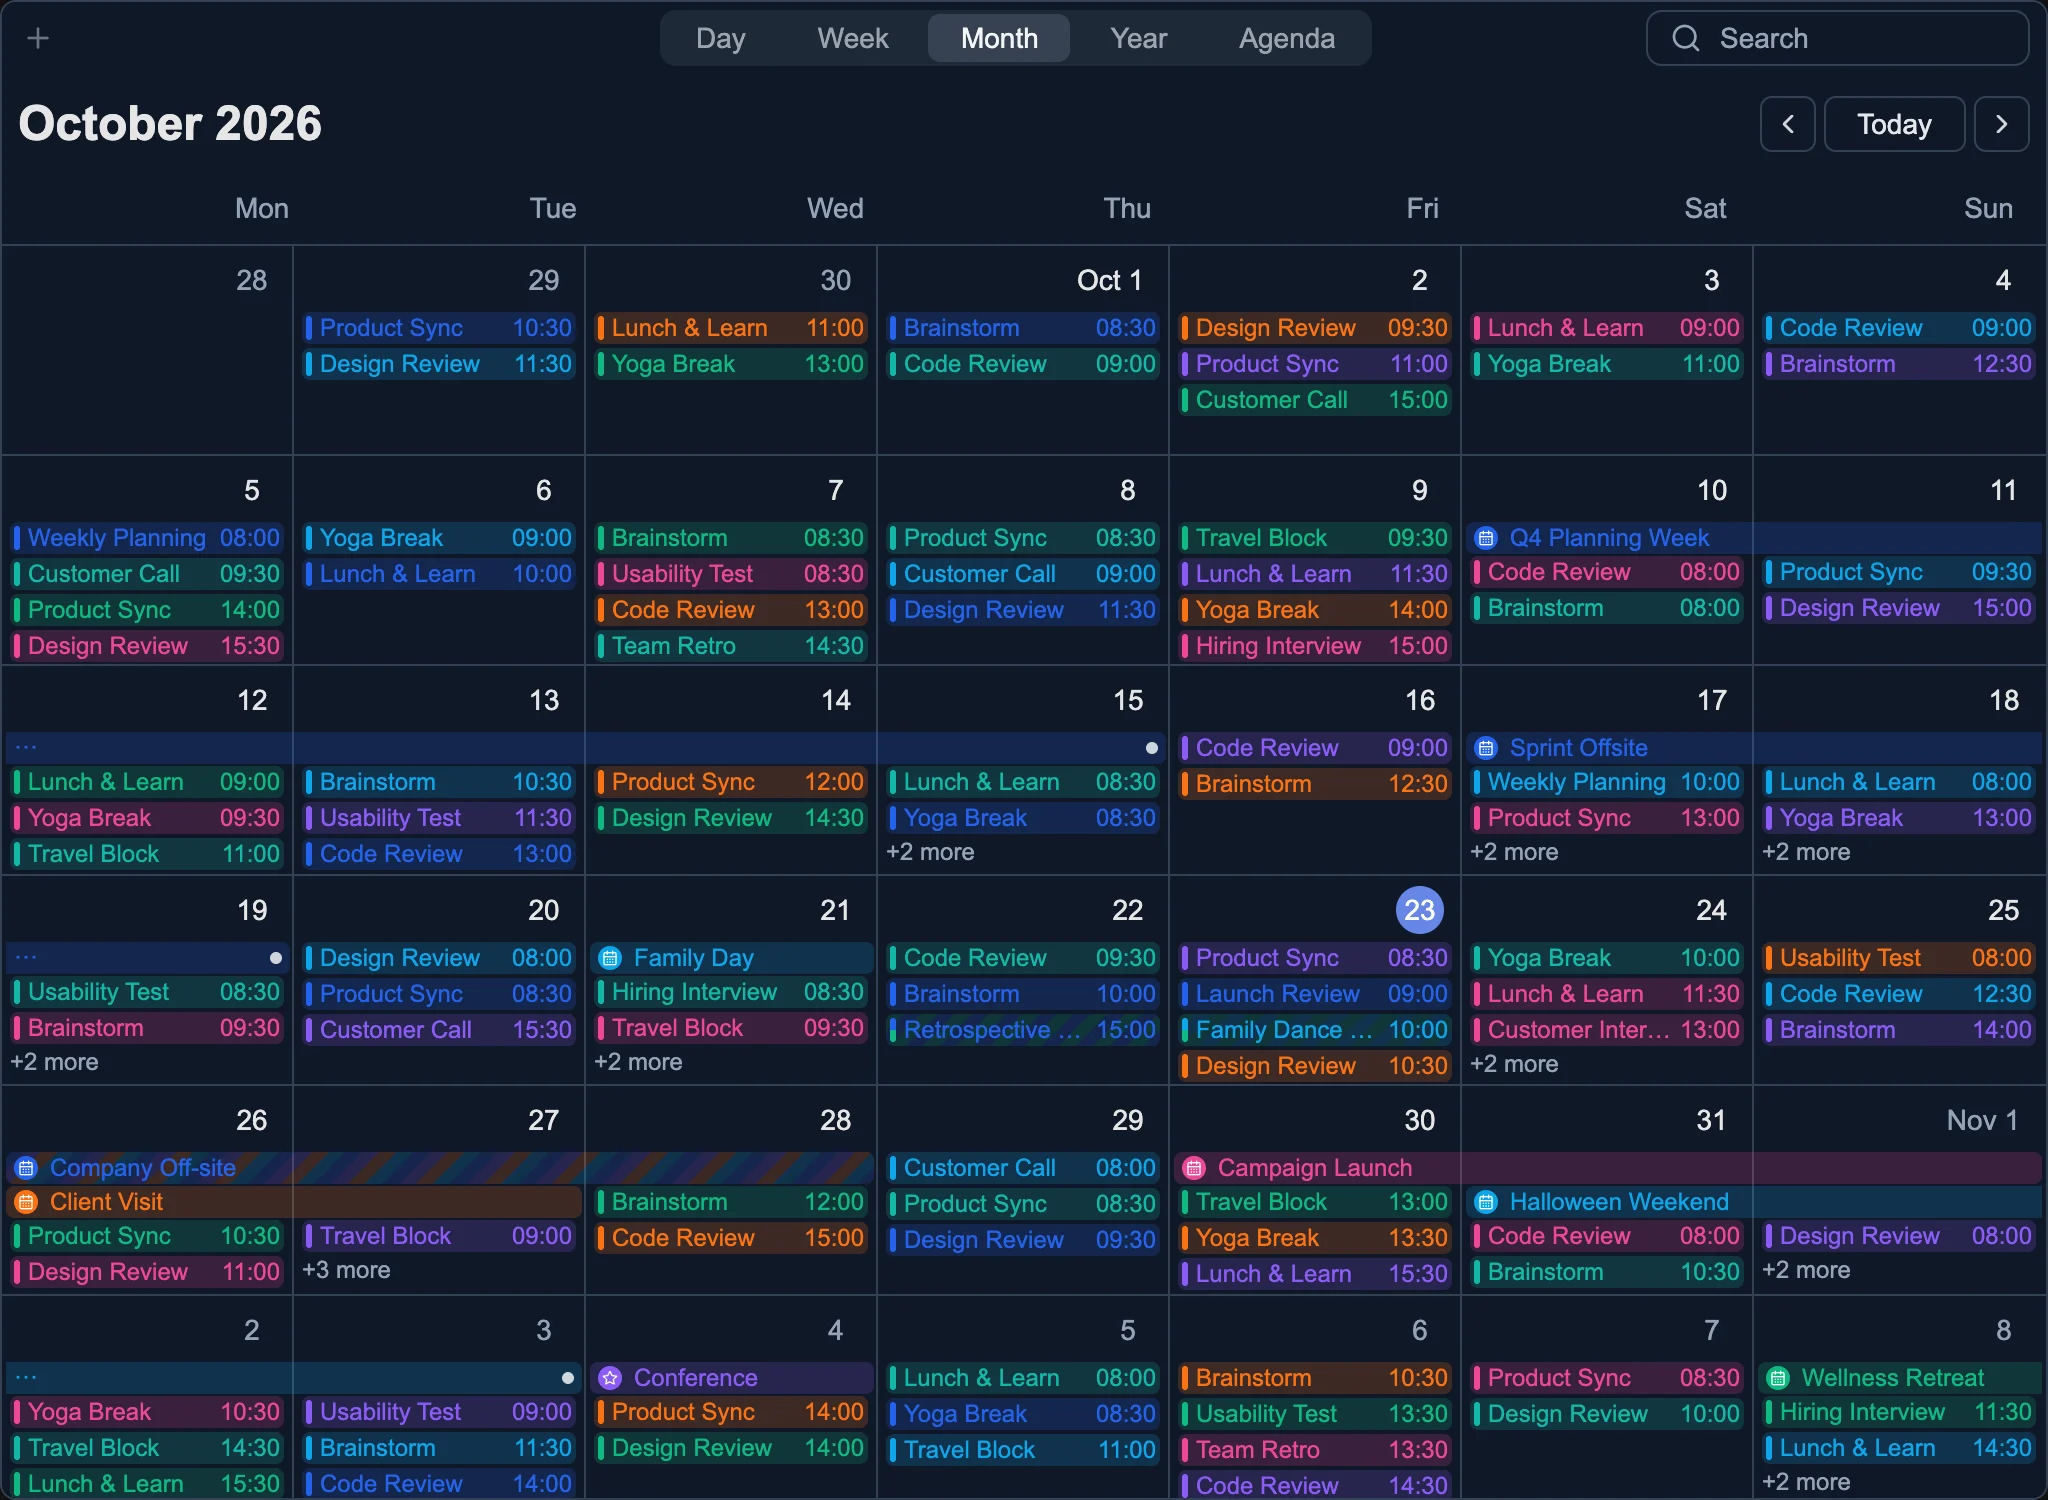Open Weekly Planning event on October 5

pos(147,538)
